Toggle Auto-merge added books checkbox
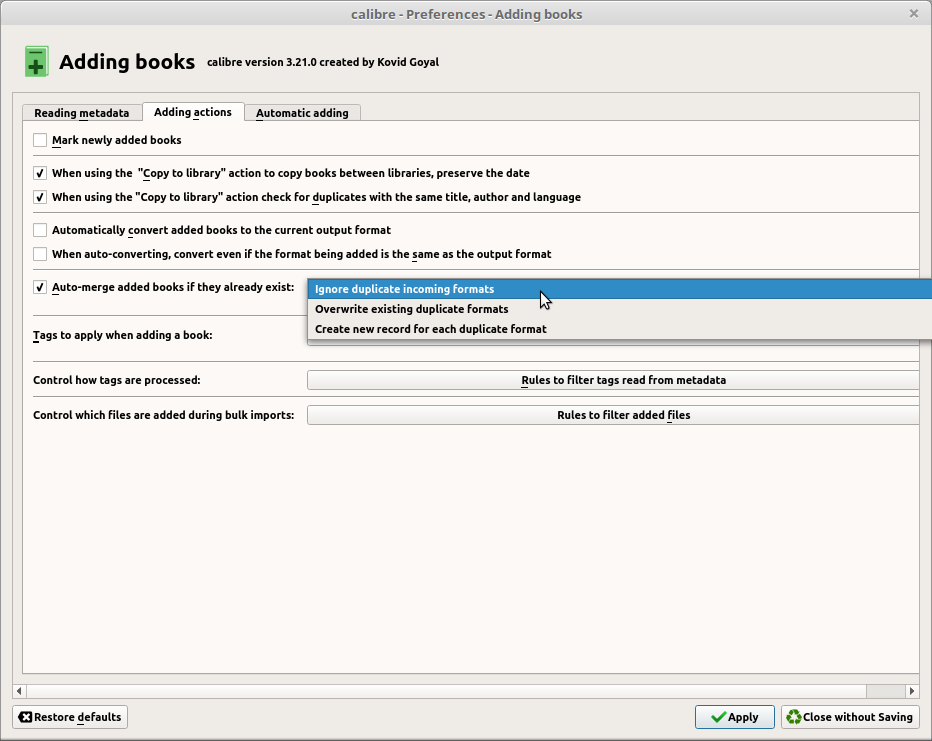Viewport: 932px width, 741px height. coord(40,287)
